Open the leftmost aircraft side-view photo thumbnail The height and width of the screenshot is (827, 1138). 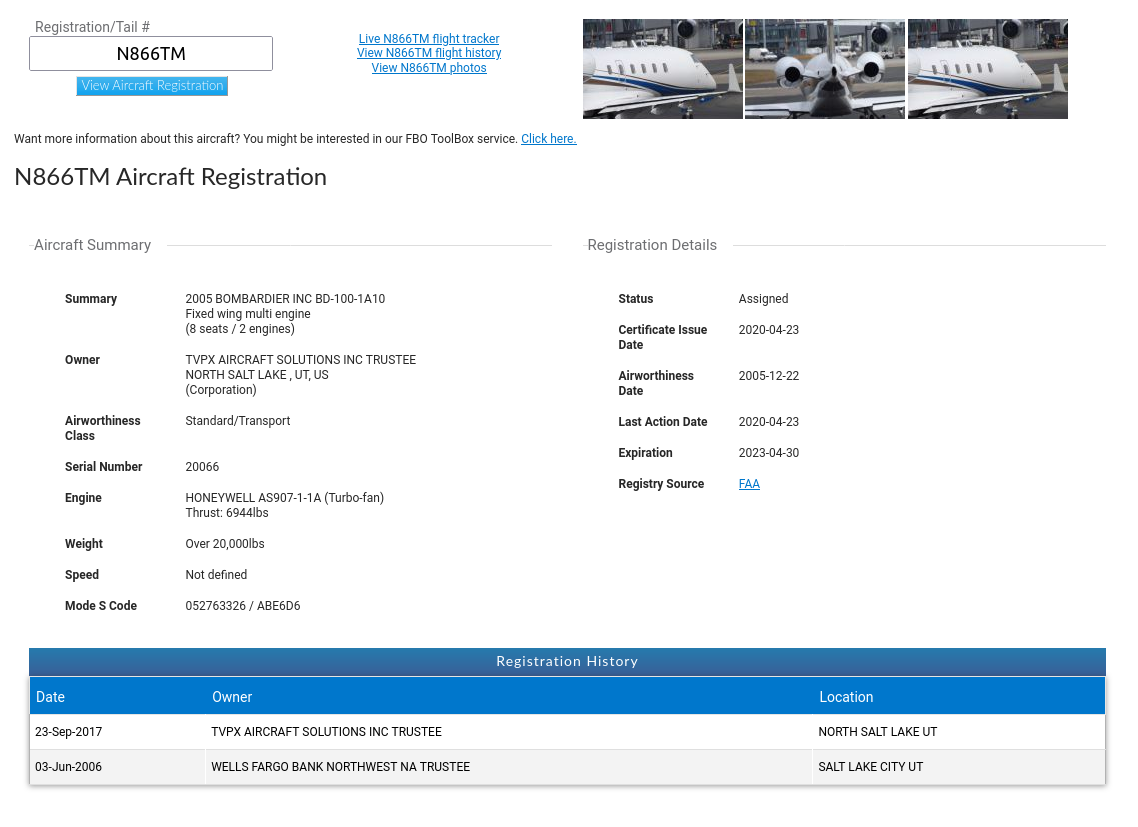(663, 69)
